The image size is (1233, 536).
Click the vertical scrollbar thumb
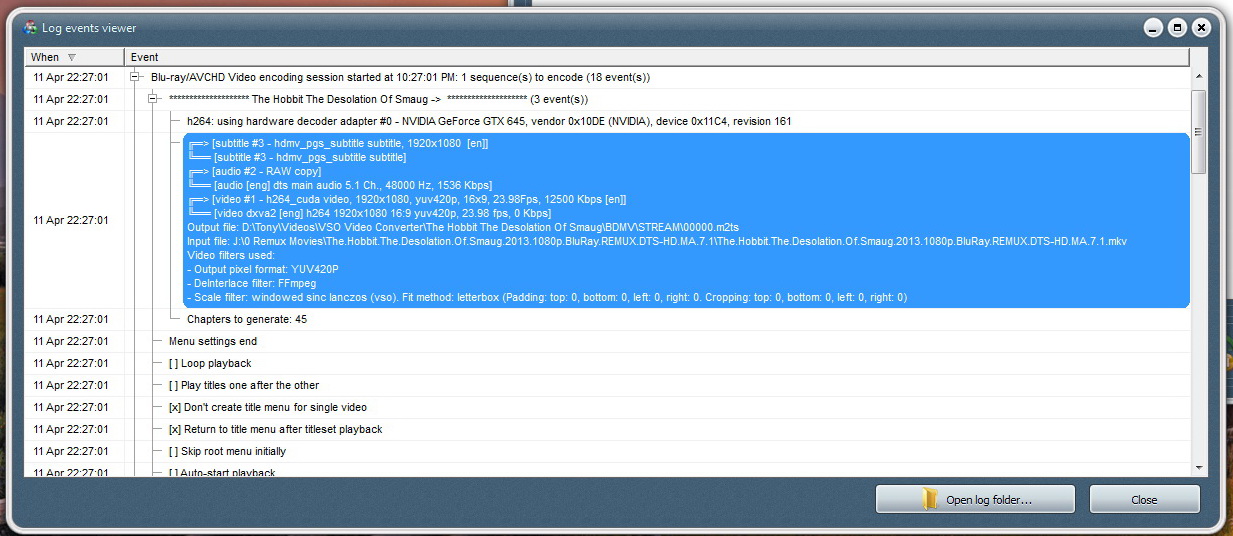click(1199, 132)
